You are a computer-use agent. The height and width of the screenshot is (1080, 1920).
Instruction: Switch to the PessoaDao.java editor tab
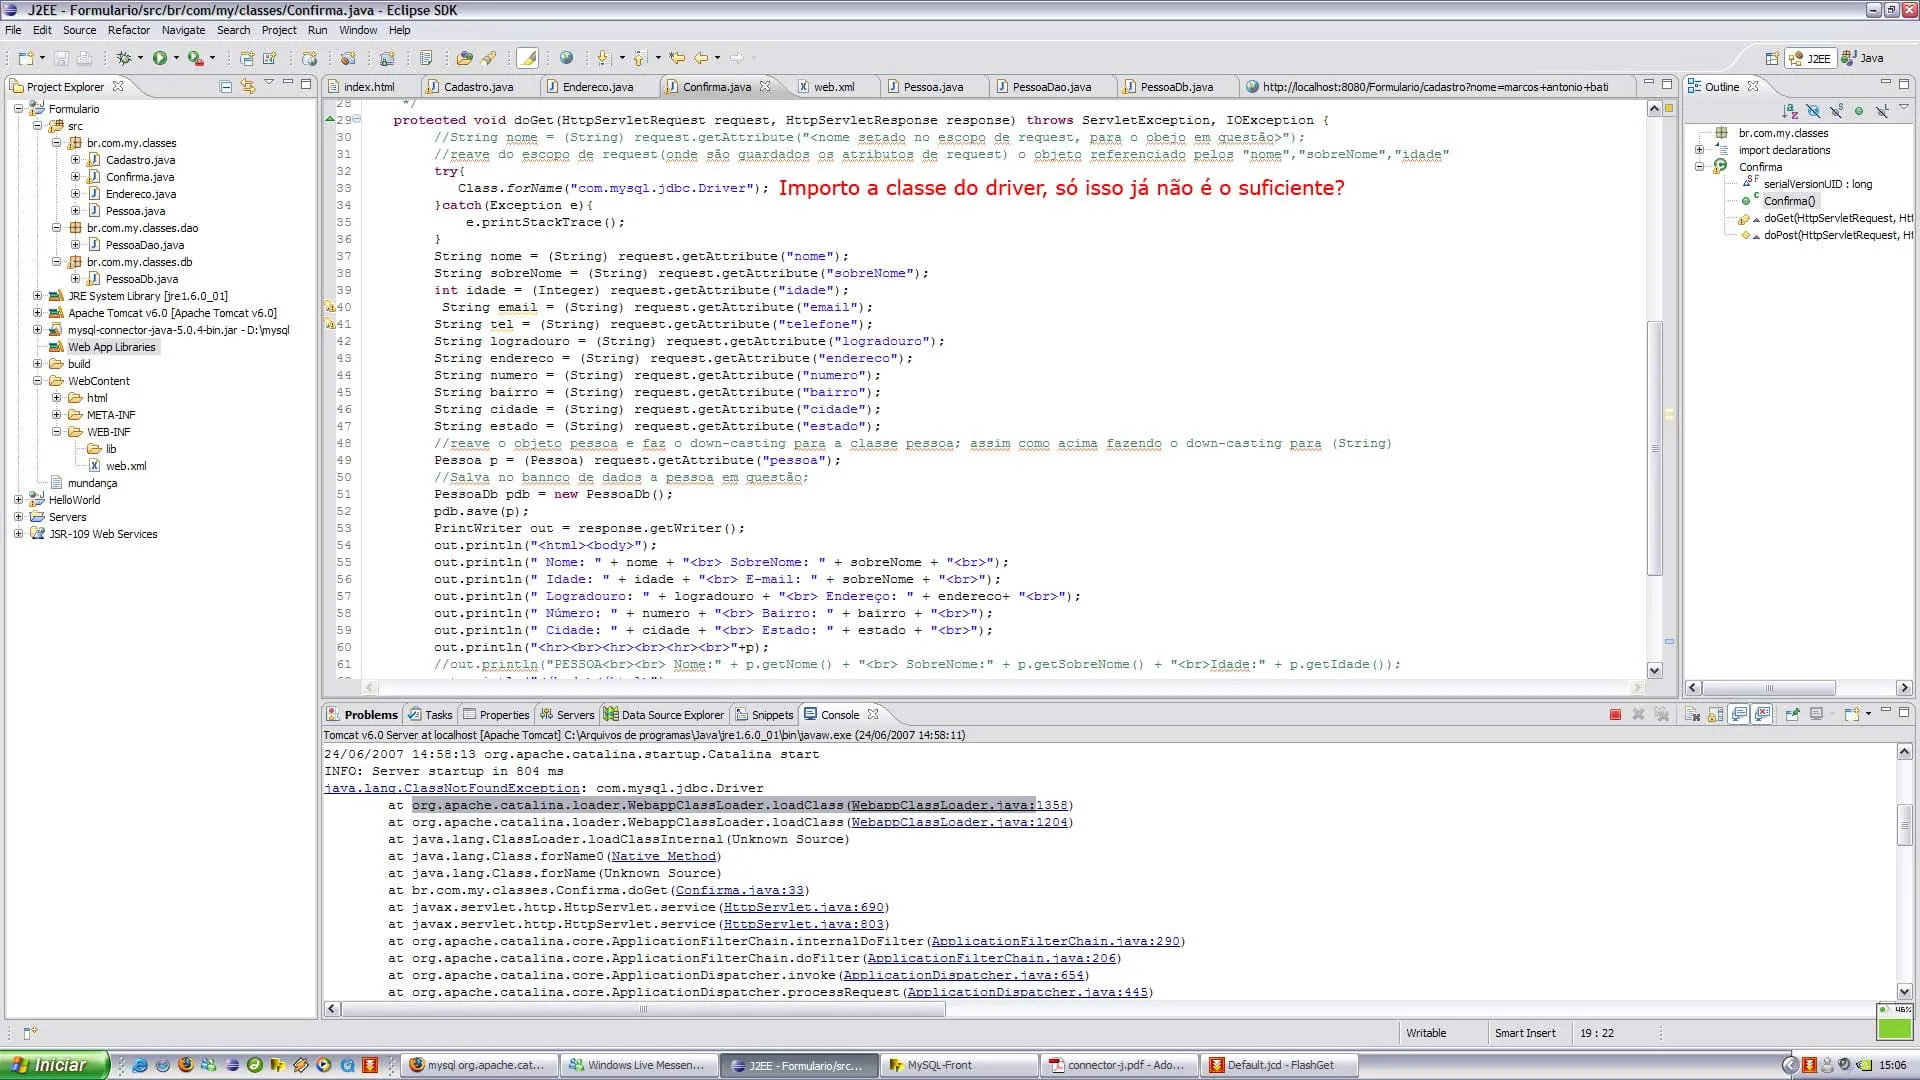tap(1050, 87)
